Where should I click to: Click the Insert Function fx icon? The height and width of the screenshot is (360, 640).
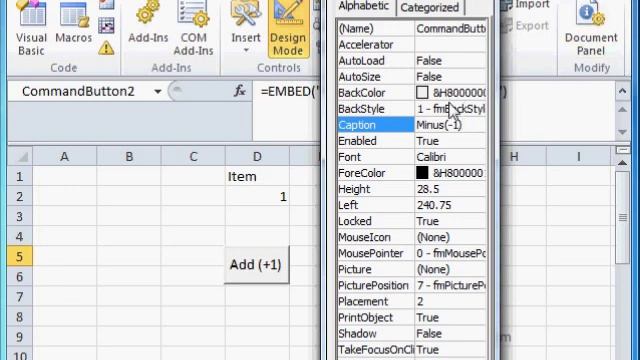click(x=240, y=91)
